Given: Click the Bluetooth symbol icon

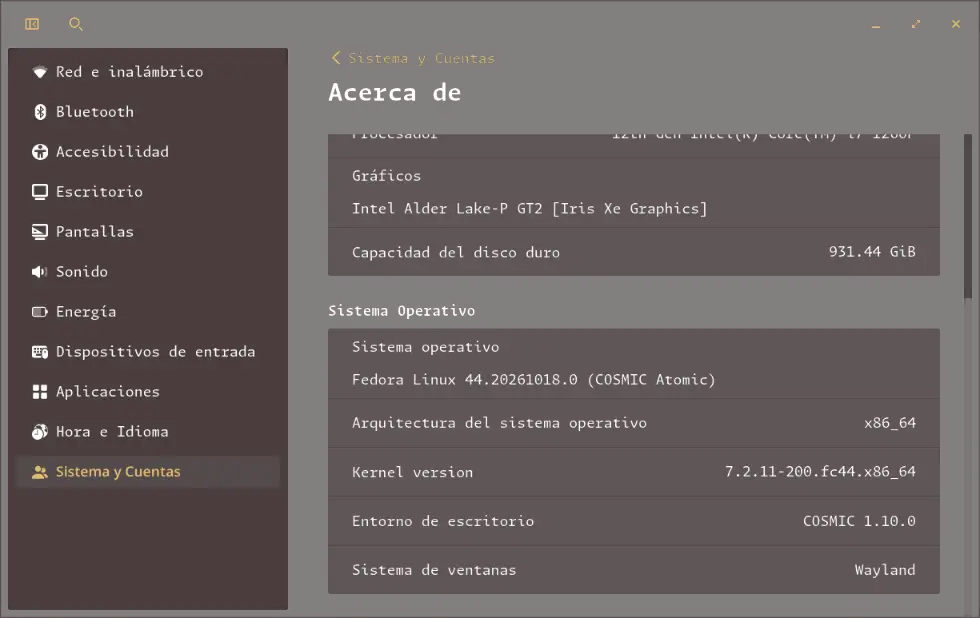Looking at the screenshot, I should [x=39, y=112].
